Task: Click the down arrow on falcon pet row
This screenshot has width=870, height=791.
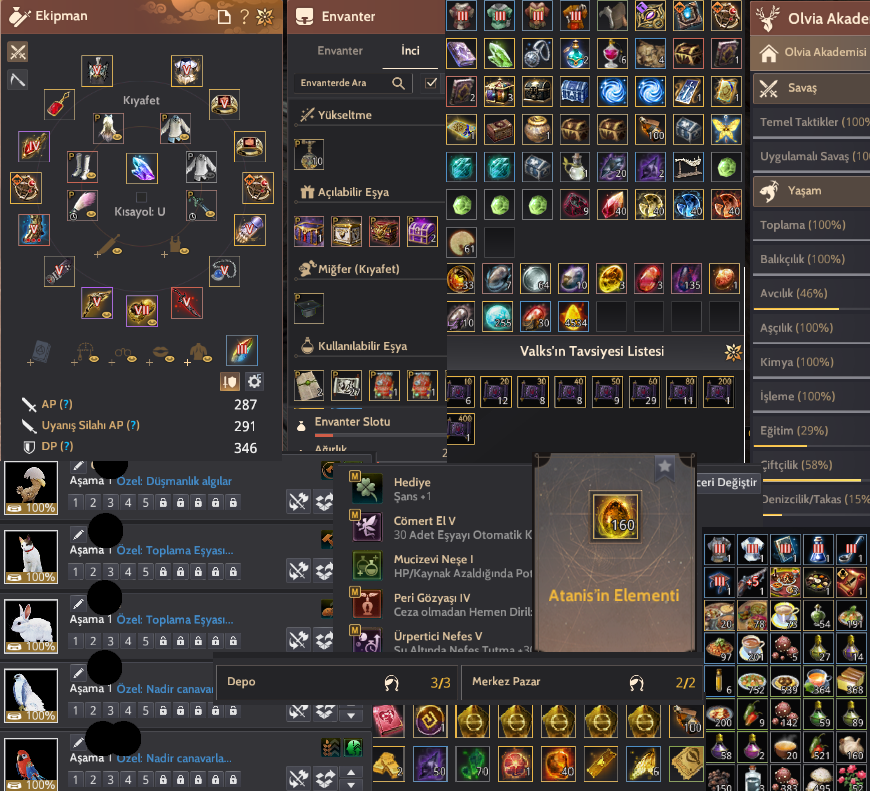Action: click(351, 716)
